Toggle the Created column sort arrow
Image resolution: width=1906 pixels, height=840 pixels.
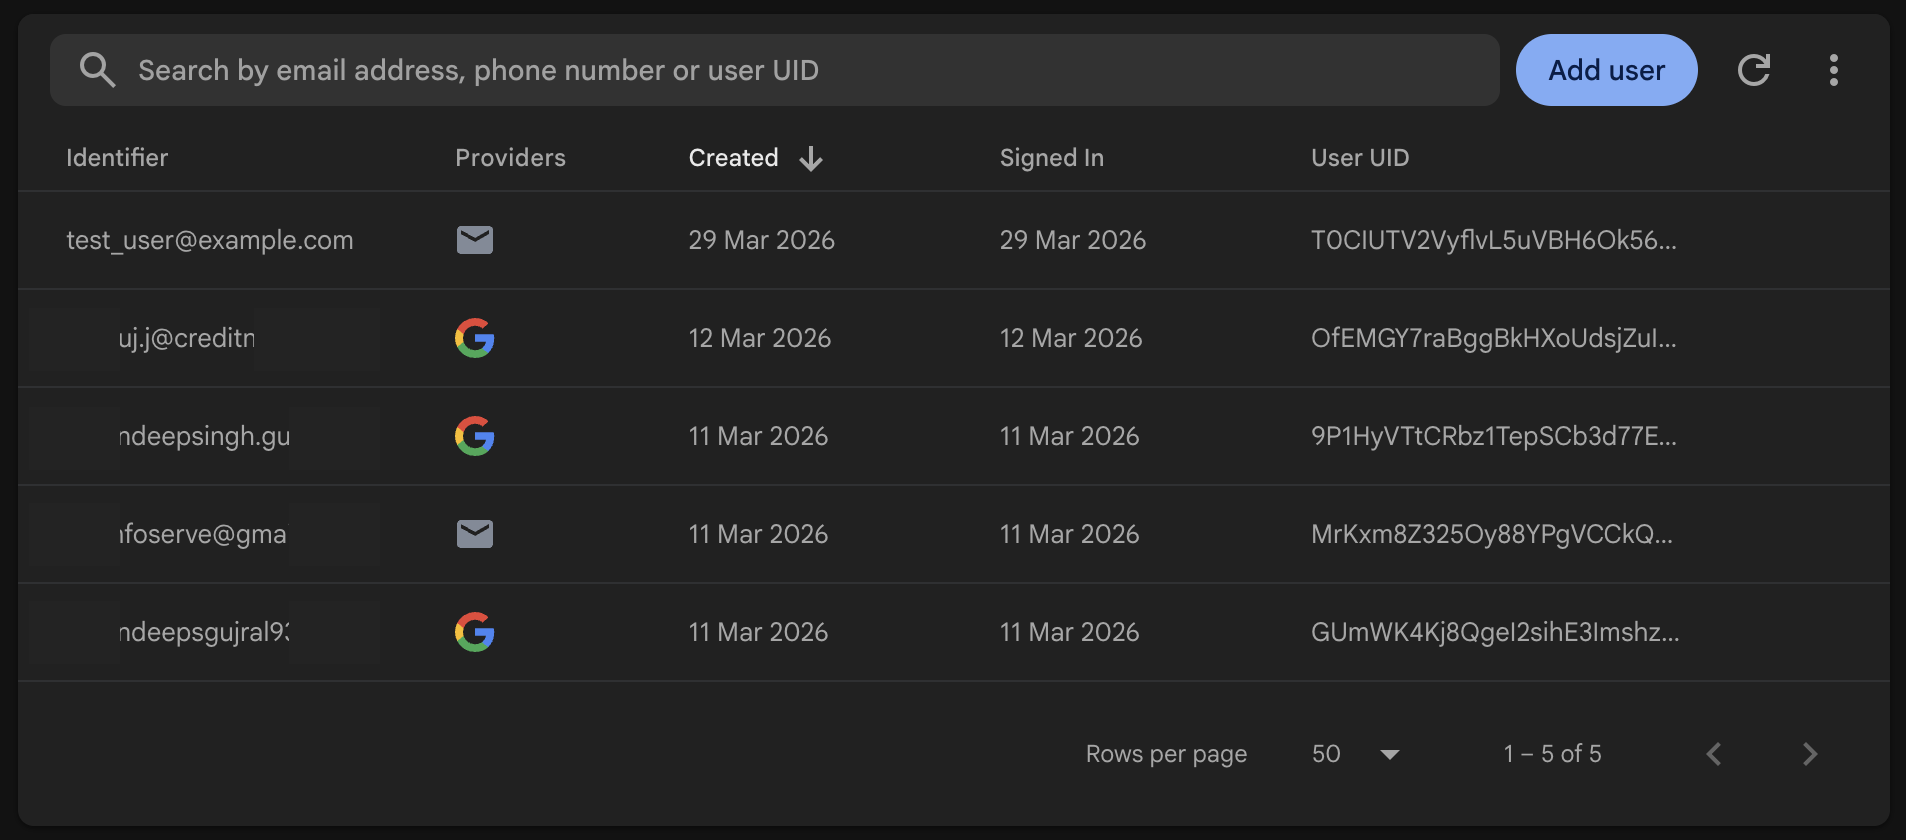click(811, 158)
